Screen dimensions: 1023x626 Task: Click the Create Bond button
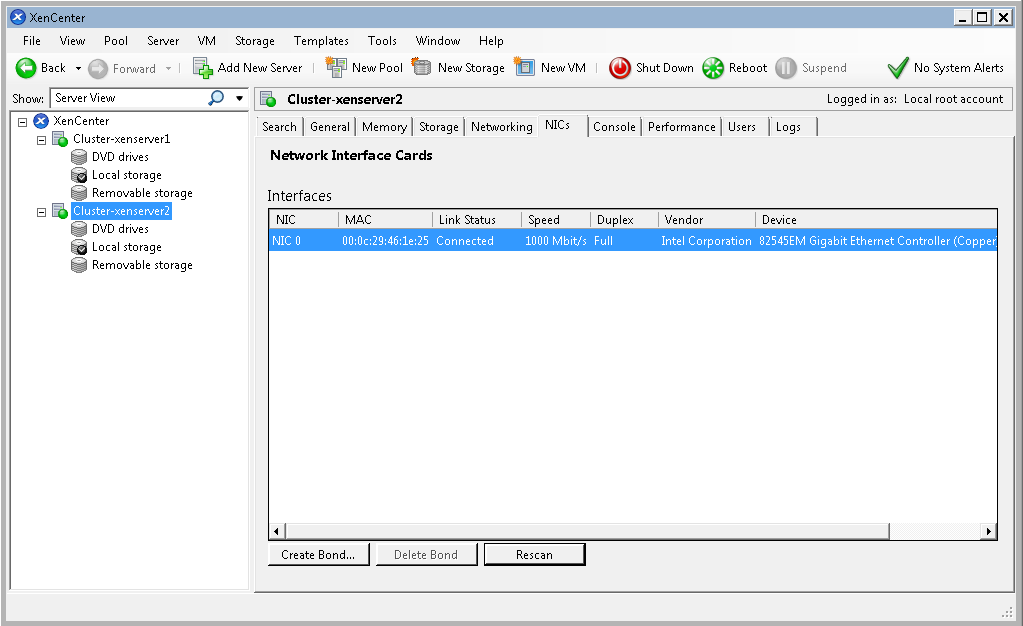(318, 555)
